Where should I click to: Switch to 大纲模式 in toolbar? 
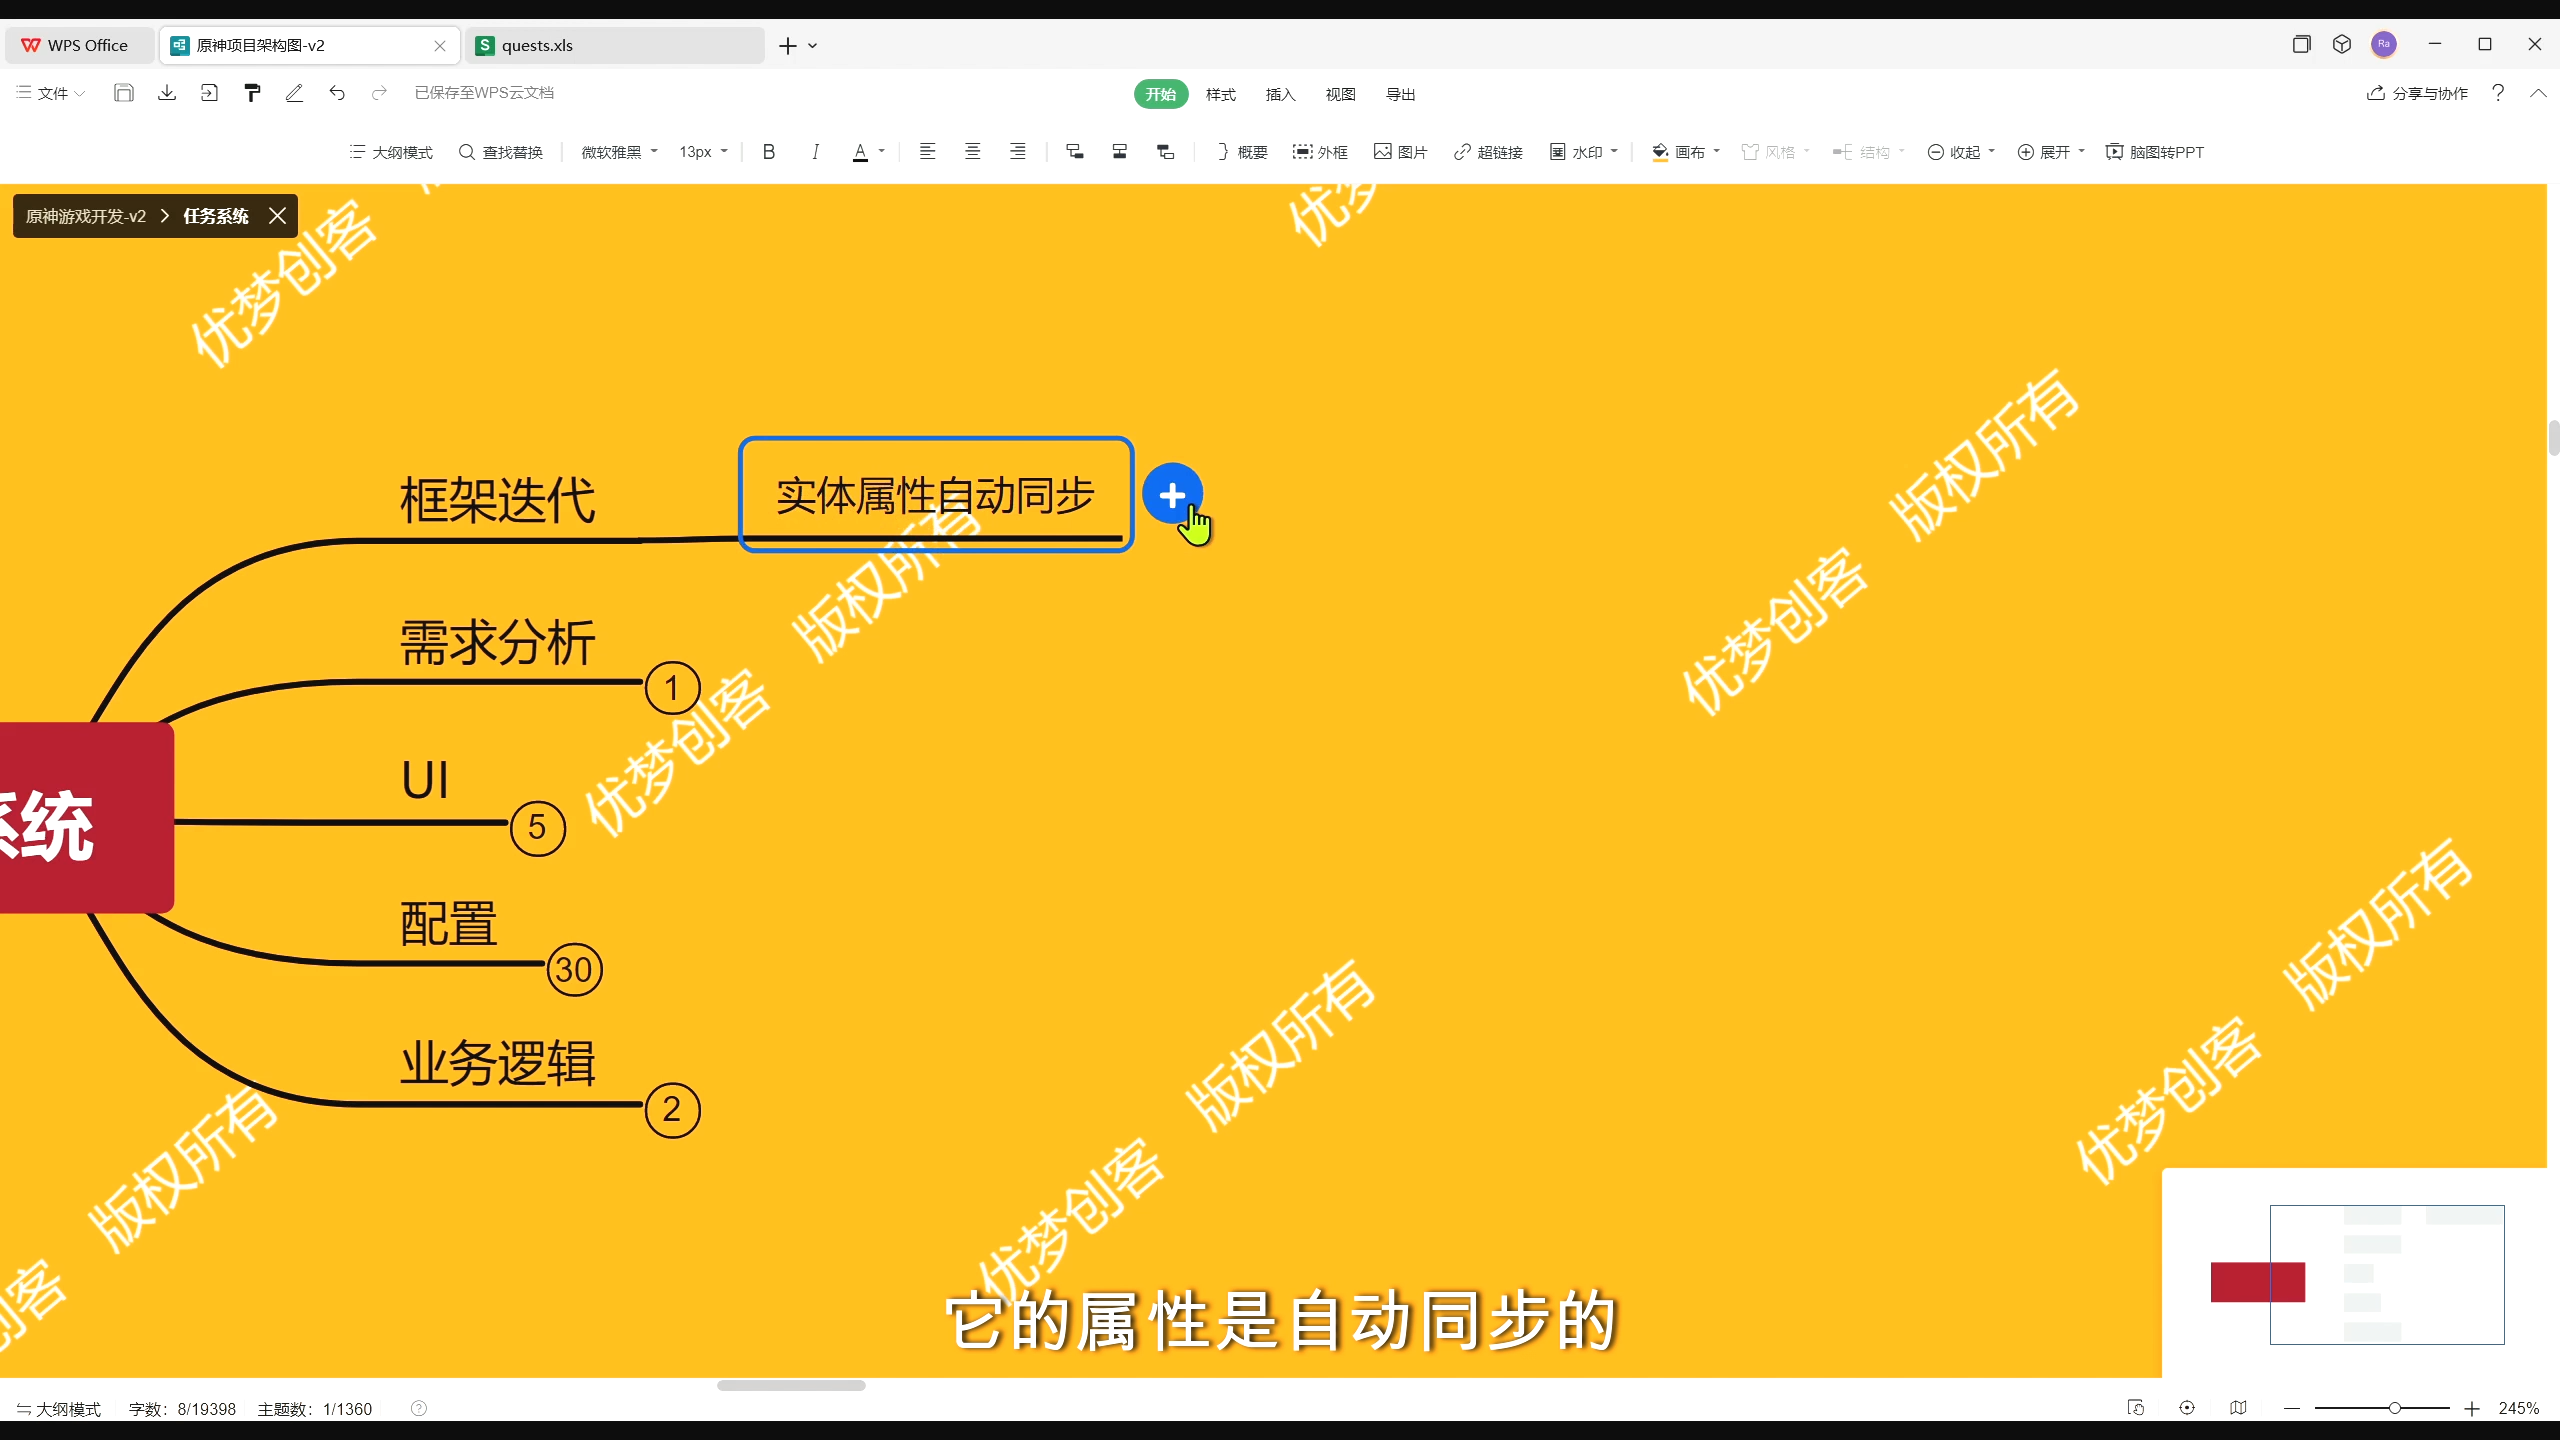click(391, 152)
